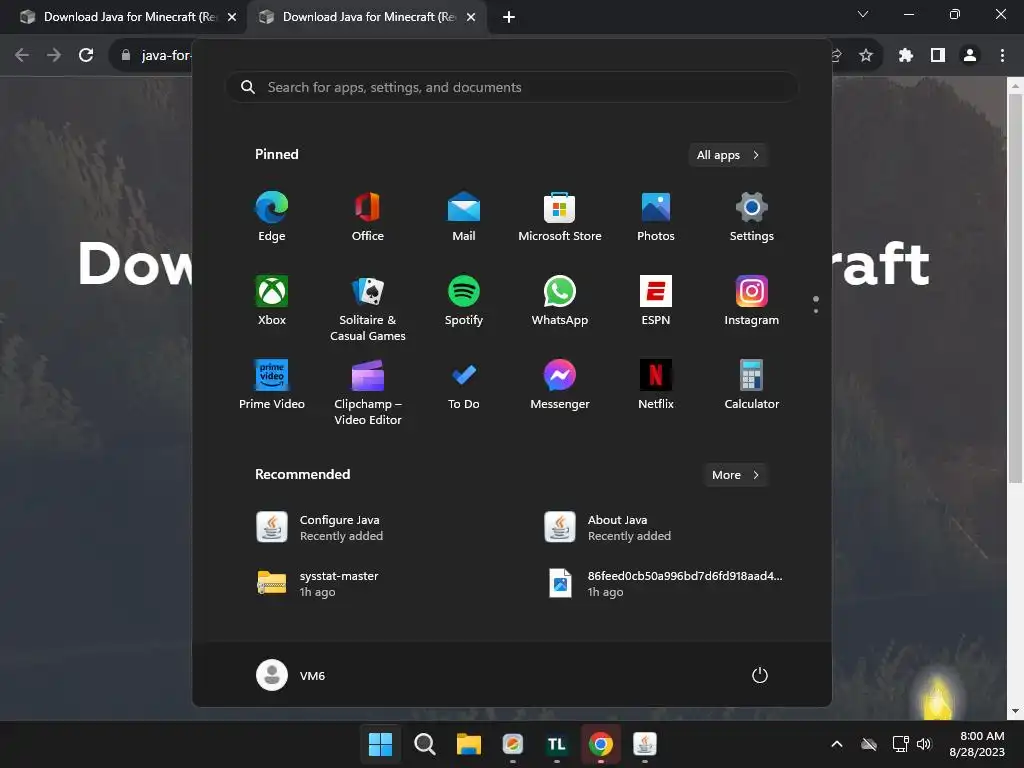Viewport: 1024px width, 768px height.
Task: Open Clipchamp Video Editor
Action: [x=368, y=392]
